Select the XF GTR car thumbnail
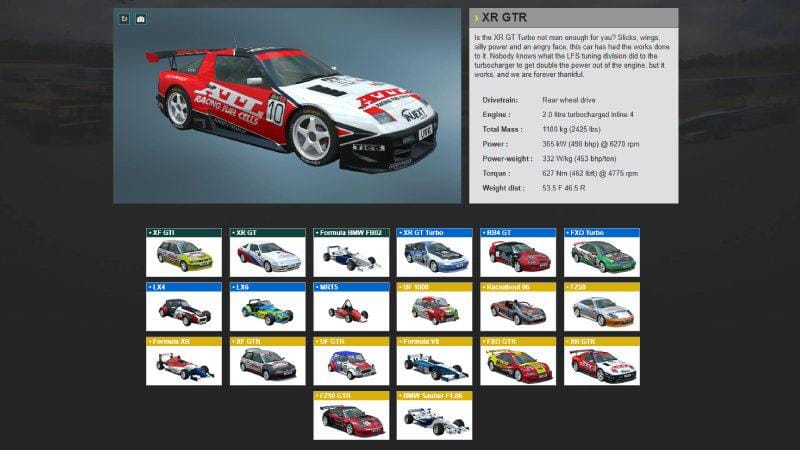Viewport: 800px width, 450px height. [267, 361]
